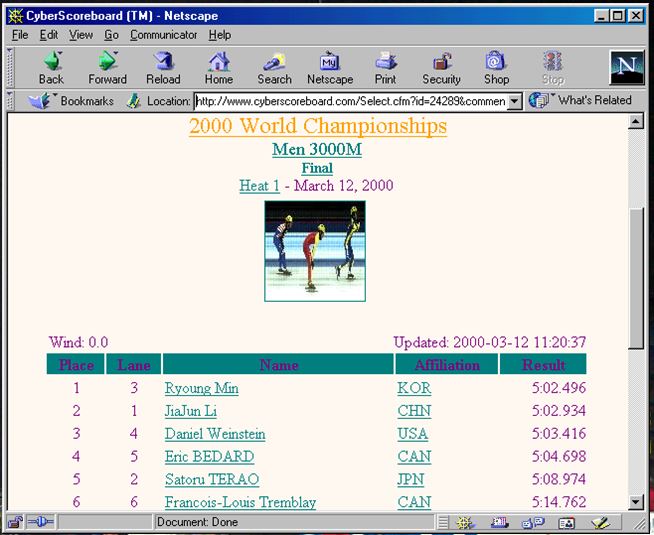Open the Communicator menu

click(163, 35)
